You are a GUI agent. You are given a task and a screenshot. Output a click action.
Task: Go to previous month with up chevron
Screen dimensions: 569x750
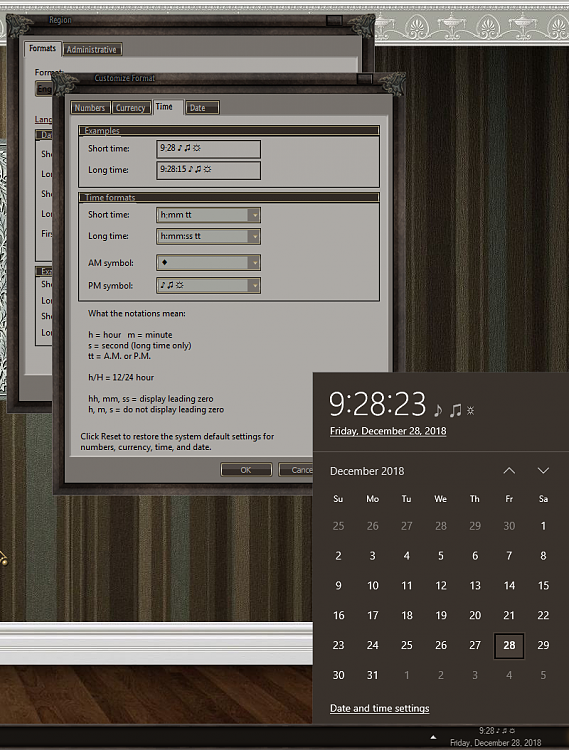click(509, 471)
